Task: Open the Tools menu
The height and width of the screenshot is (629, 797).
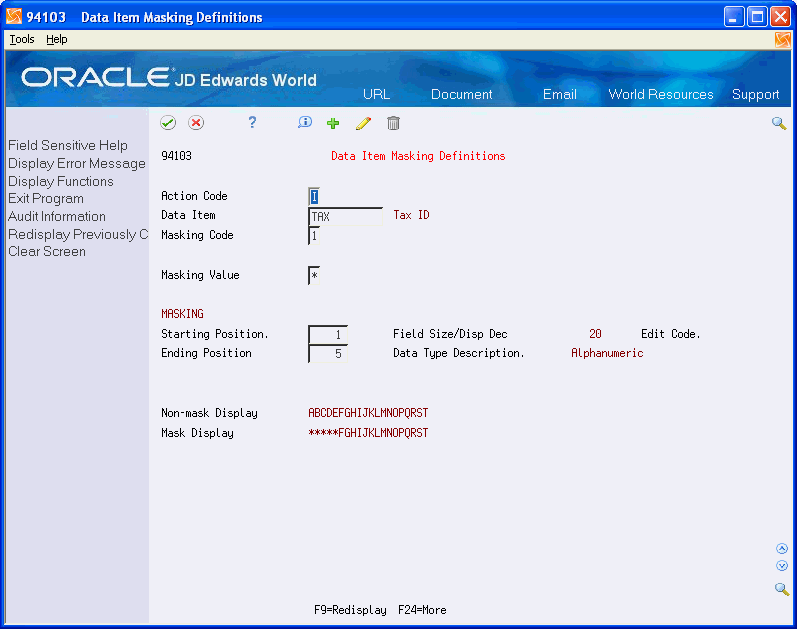Action: tap(22, 39)
